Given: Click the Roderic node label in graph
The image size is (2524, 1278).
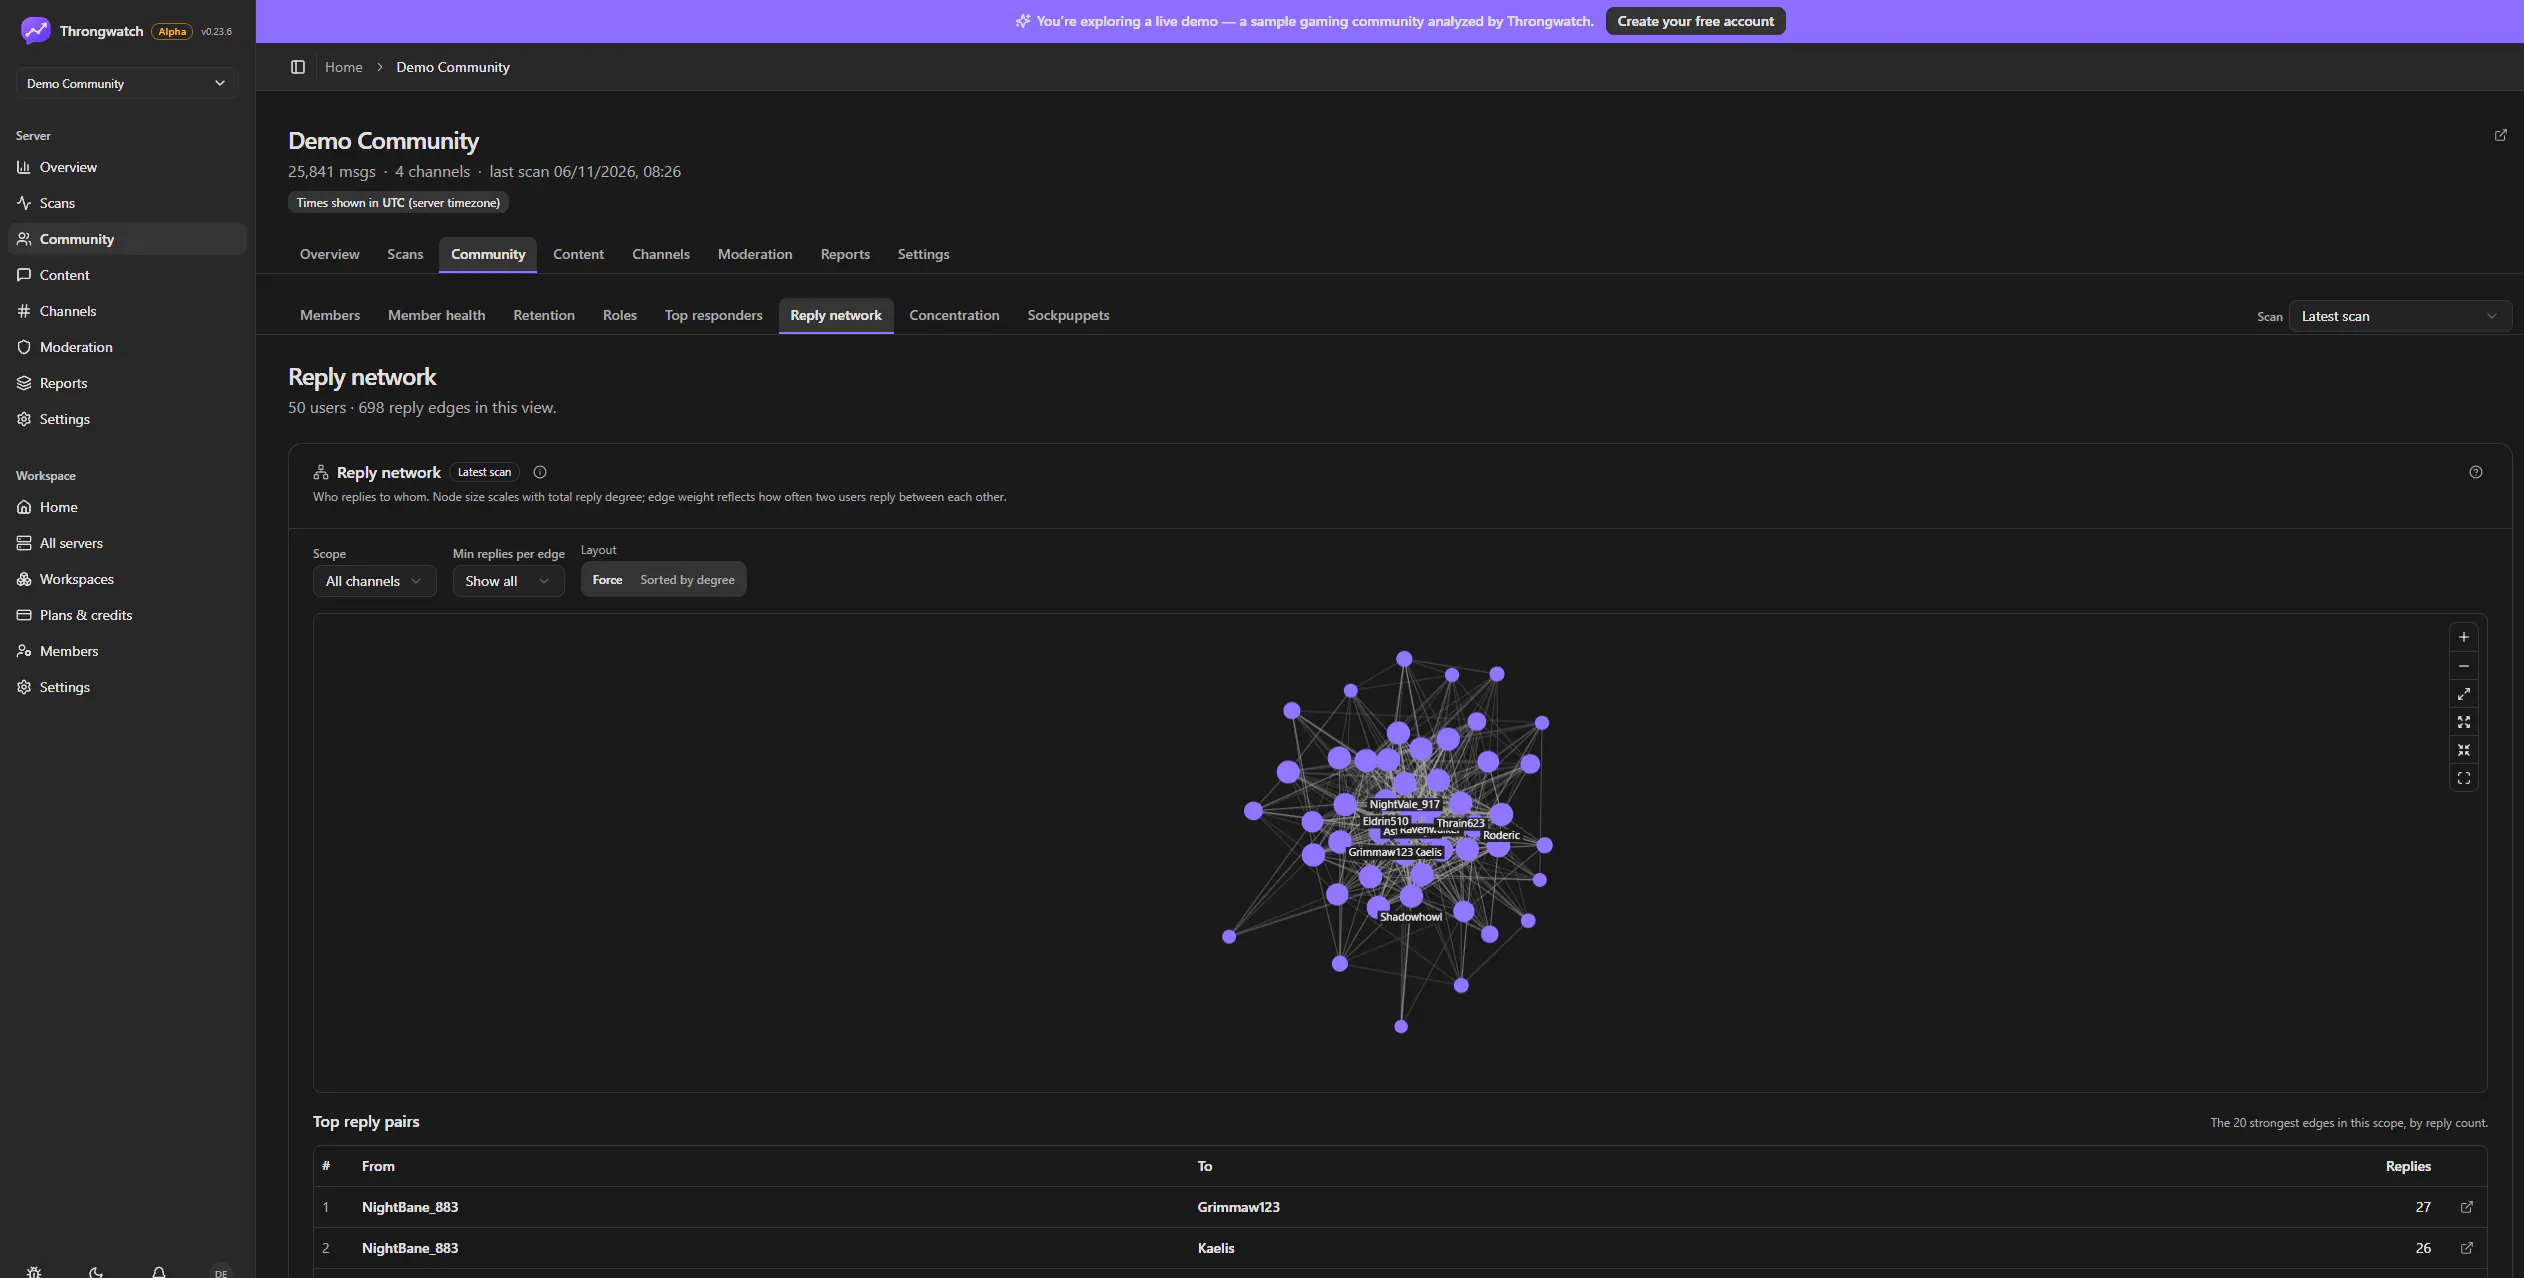Looking at the screenshot, I should tap(1501, 835).
